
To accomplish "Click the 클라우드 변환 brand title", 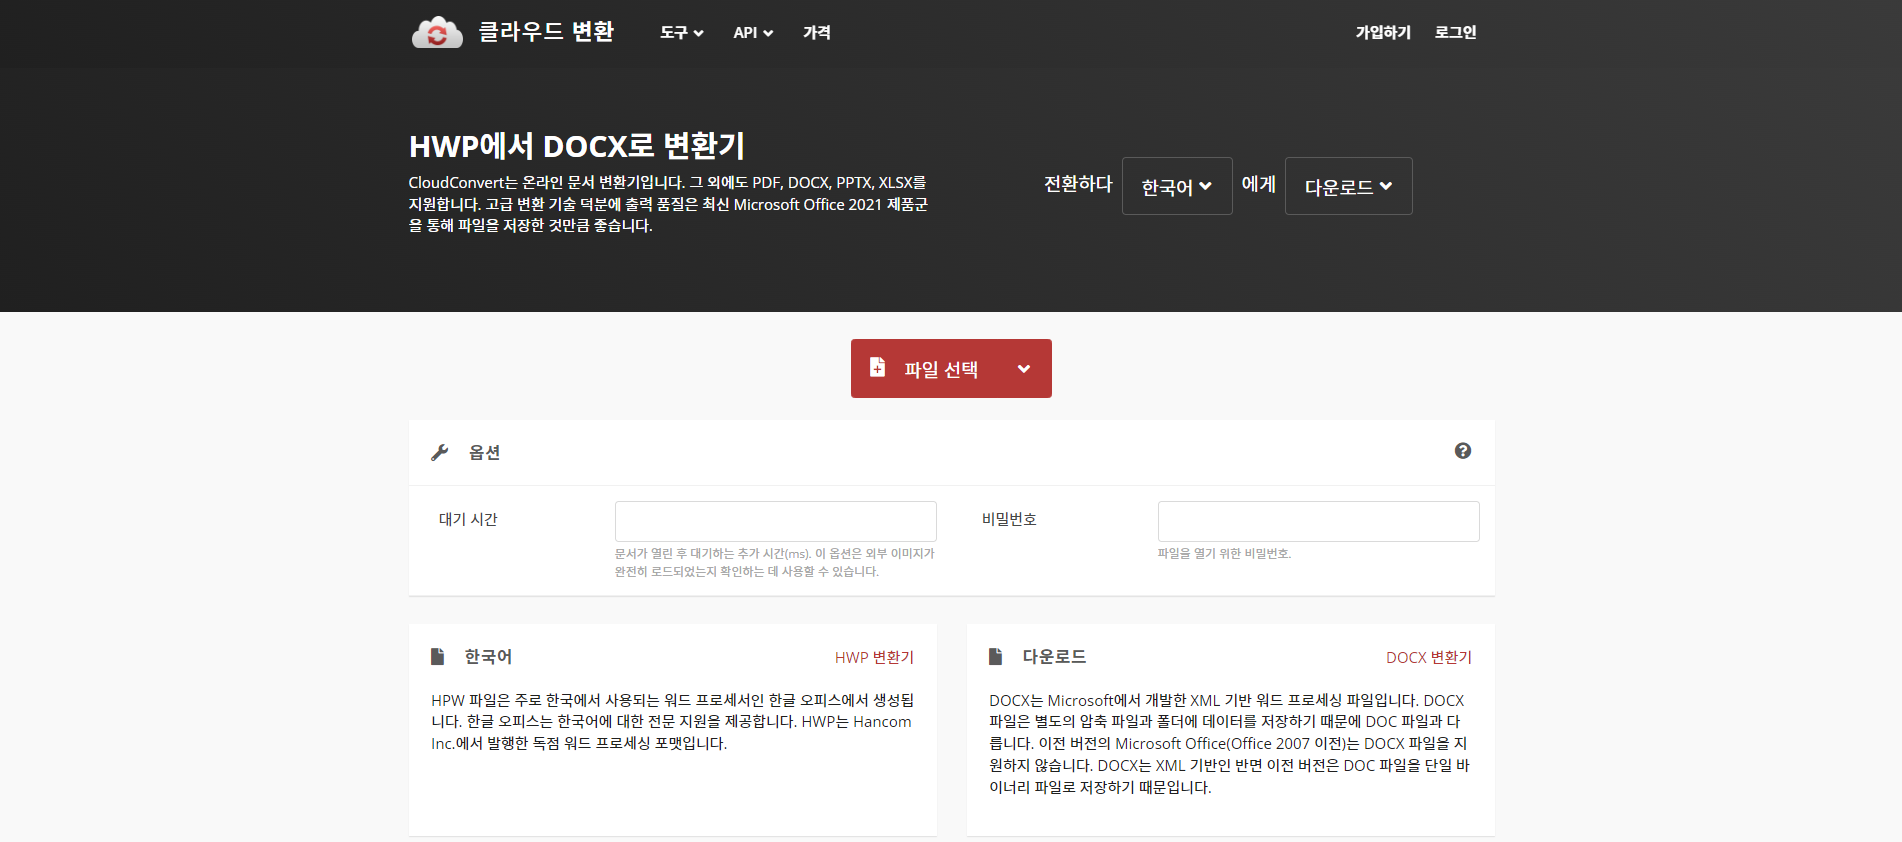I will point(546,32).
